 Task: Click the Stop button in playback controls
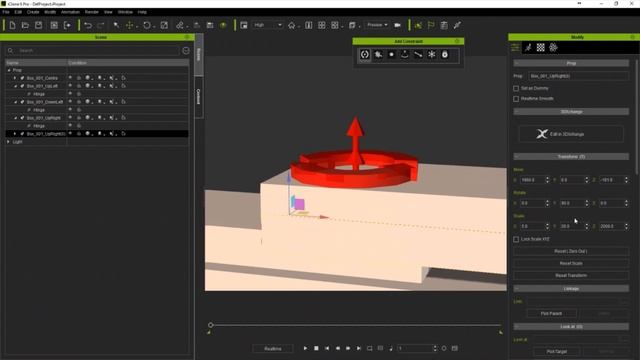click(316, 348)
